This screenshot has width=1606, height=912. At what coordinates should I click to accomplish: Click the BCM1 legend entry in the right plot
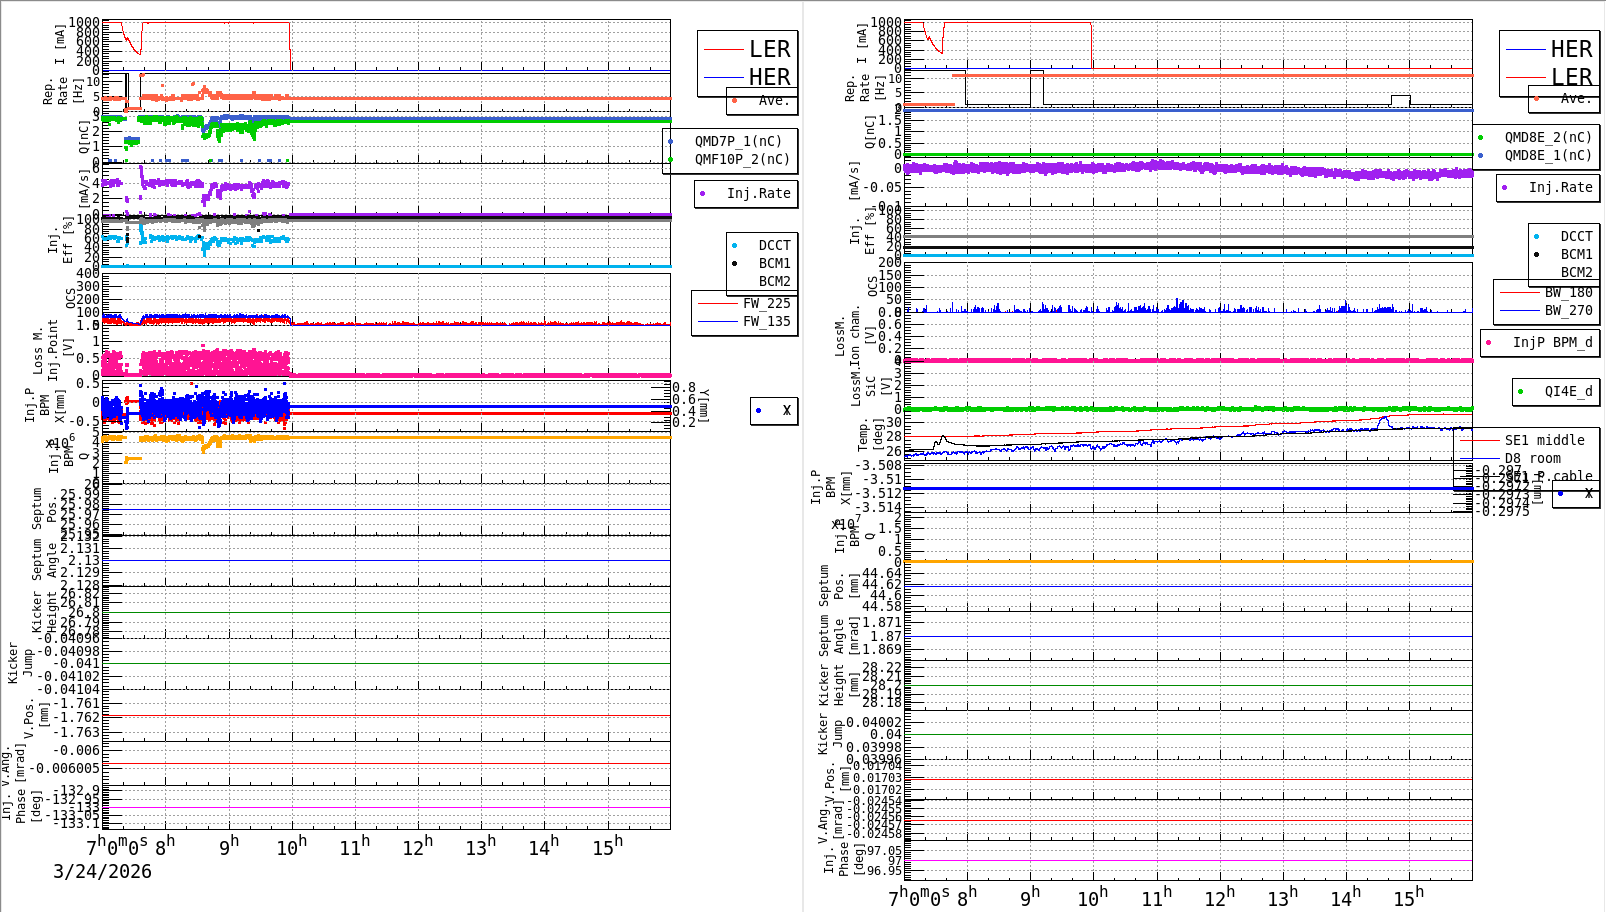[1577, 254]
